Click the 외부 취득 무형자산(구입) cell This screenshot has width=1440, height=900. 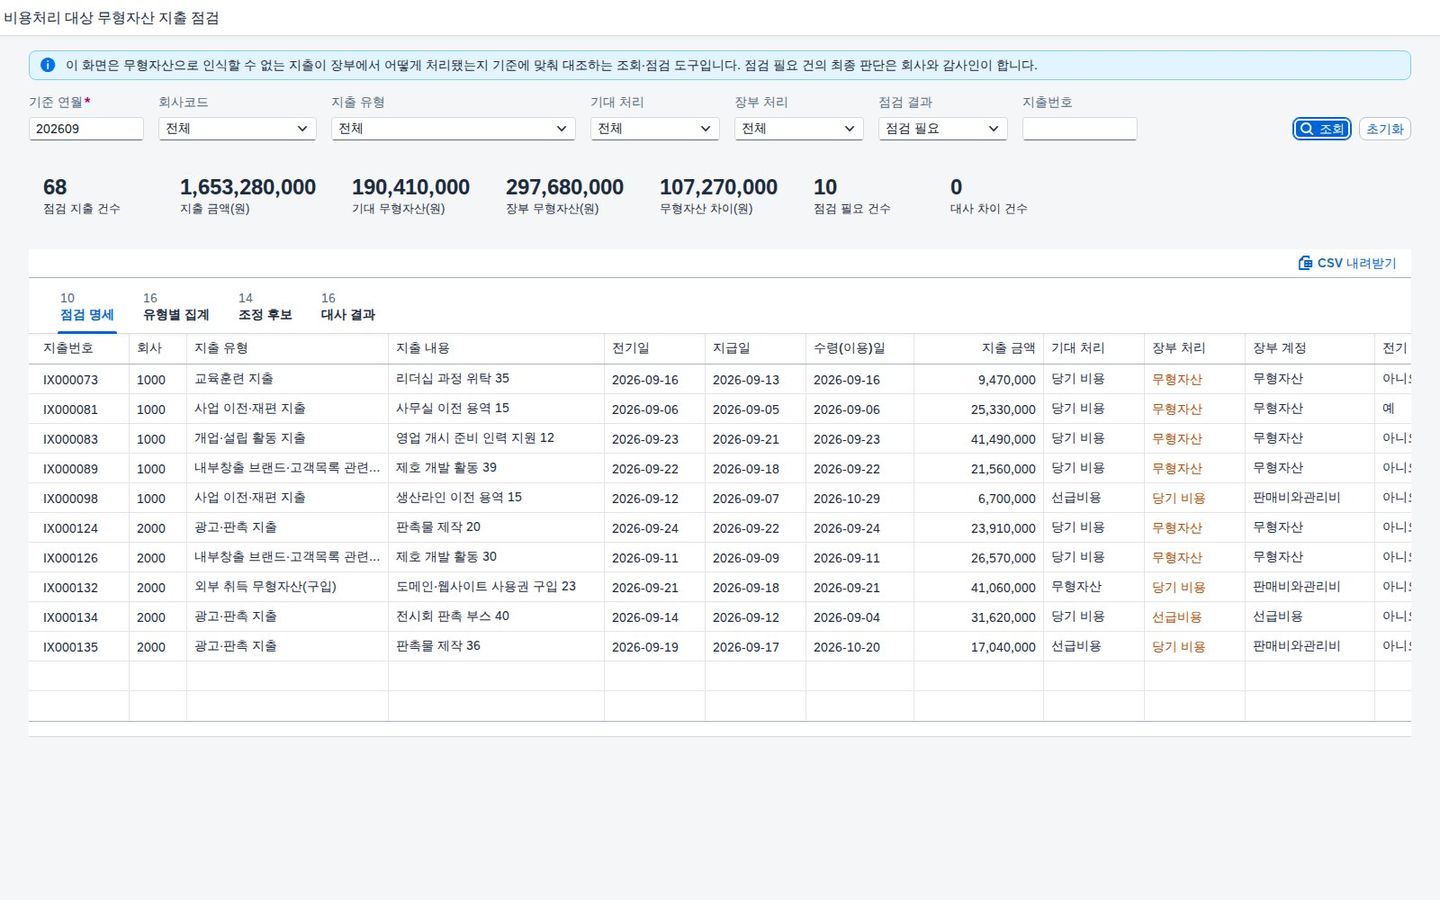coord(287,587)
